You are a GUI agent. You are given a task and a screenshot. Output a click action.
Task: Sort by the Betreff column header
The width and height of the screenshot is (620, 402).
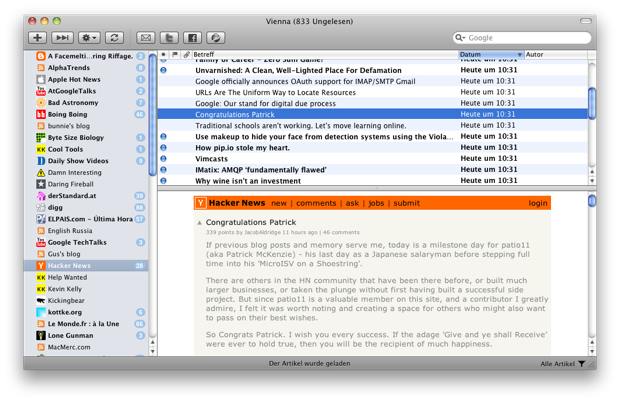point(324,55)
